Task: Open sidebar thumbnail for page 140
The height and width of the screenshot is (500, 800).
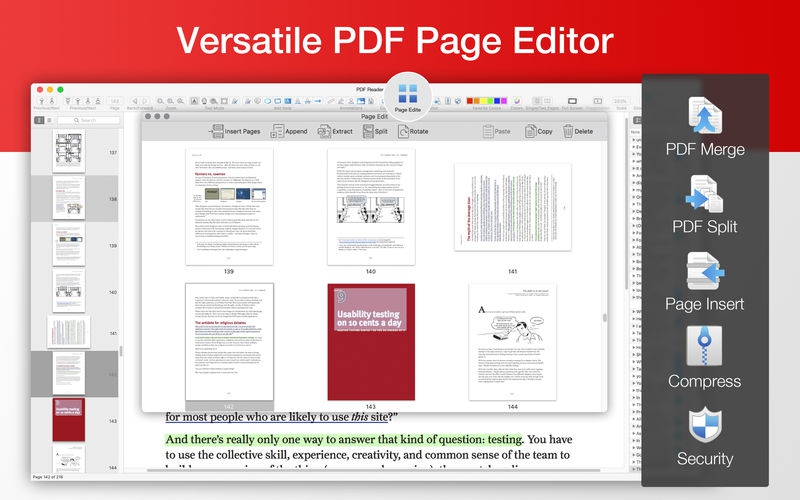Action: point(69,291)
